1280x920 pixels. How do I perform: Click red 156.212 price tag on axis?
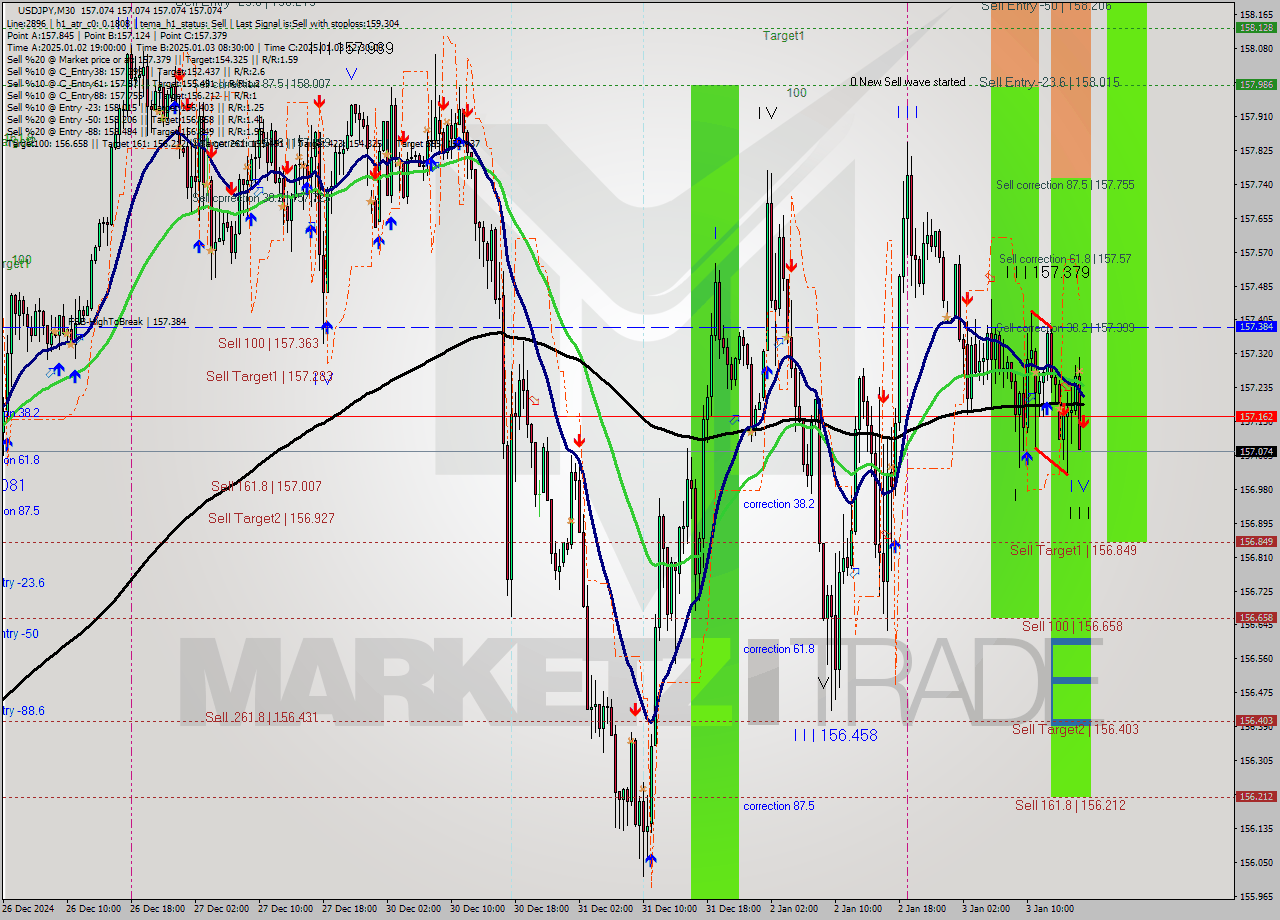1255,797
